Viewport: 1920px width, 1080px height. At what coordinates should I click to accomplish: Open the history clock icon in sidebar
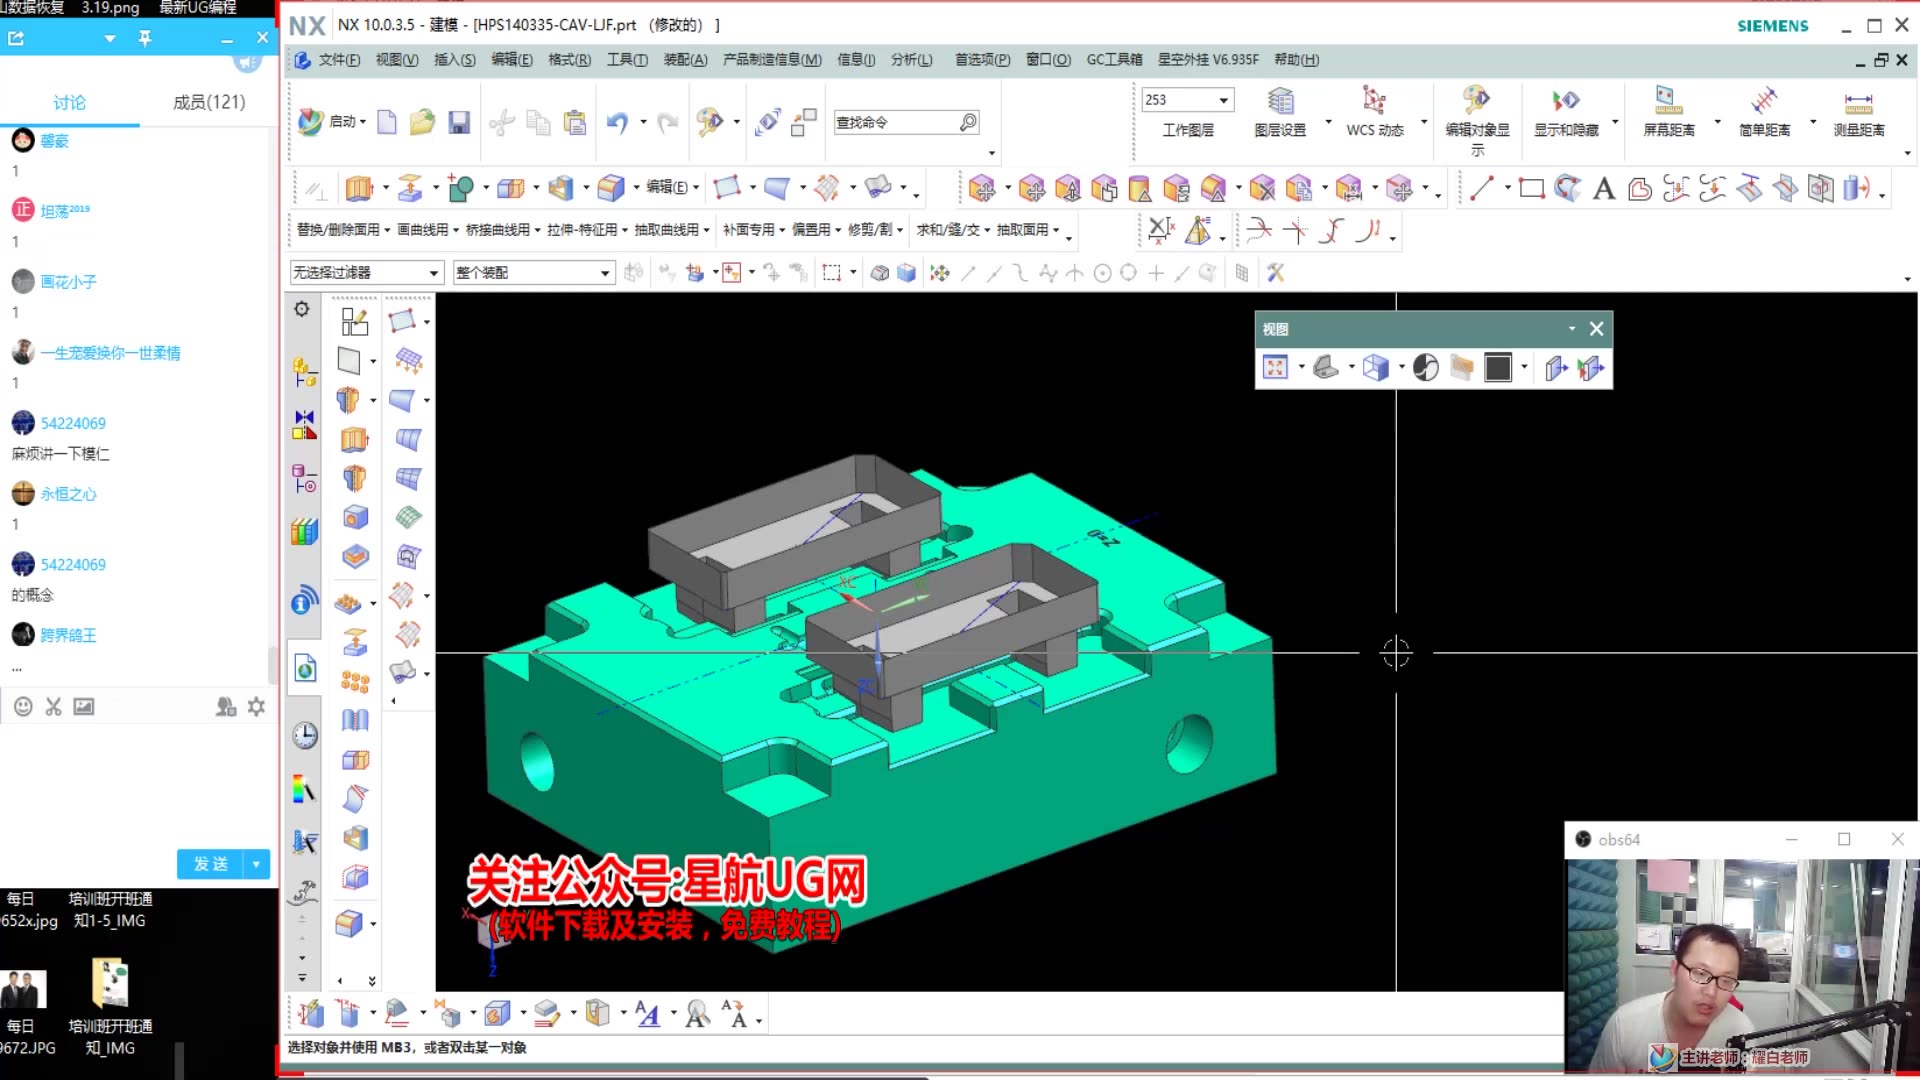coord(305,736)
